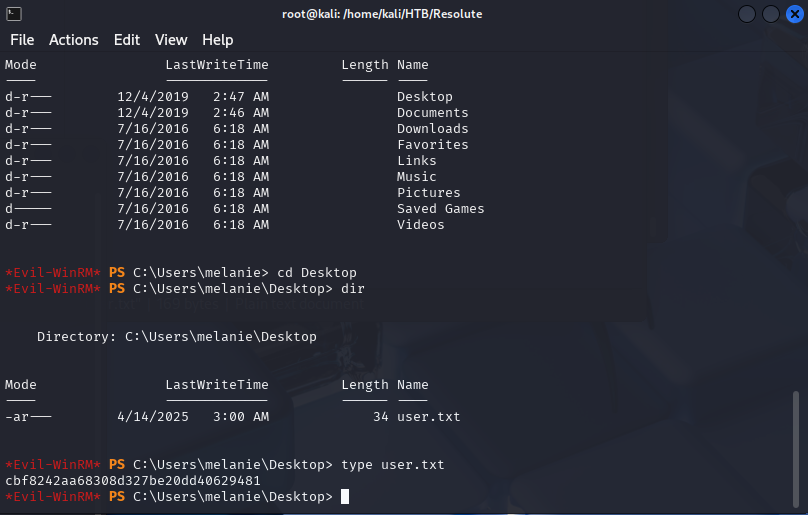Click the lower LastWriteTime column header
This screenshot has height=515, width=808.
pos(217,385)
